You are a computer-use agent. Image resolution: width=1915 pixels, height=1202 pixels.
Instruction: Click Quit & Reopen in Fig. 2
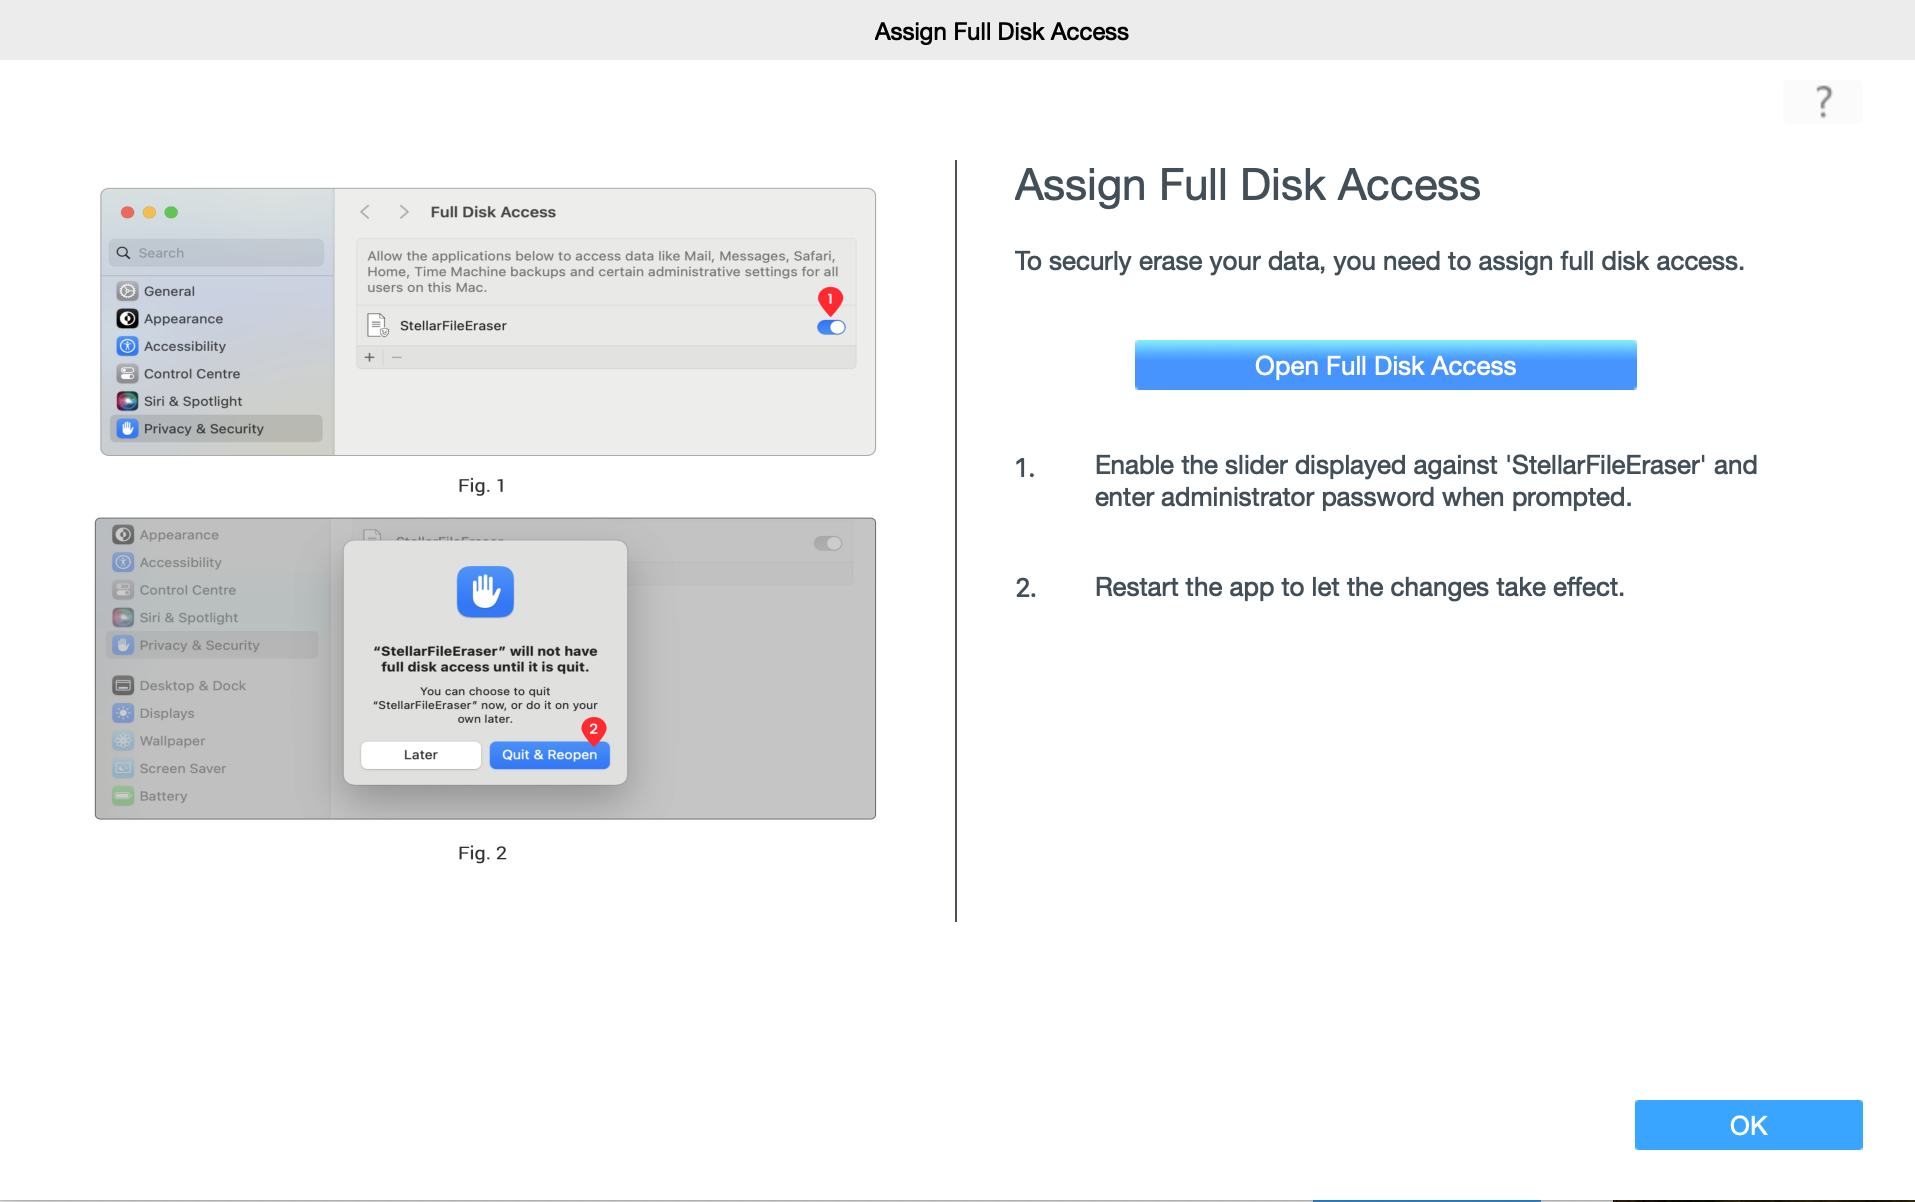point(549,755)
